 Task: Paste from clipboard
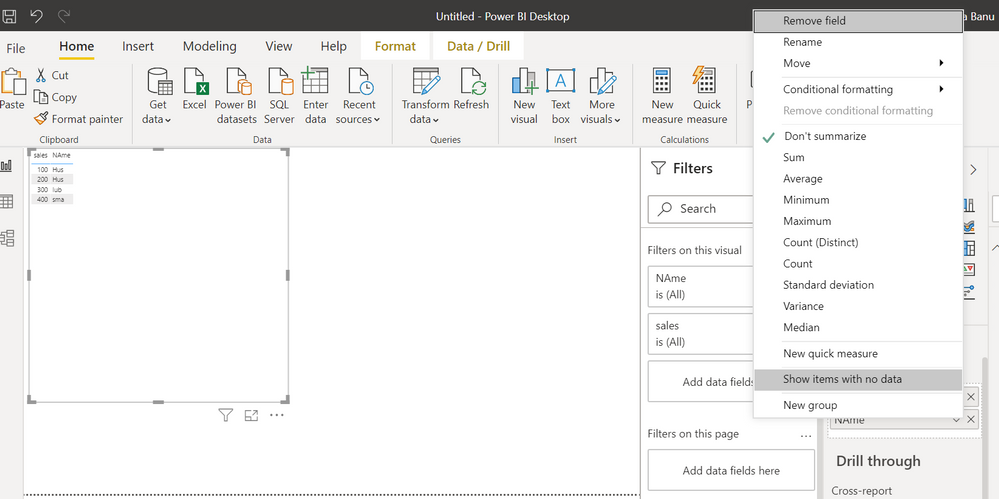(x=13, y=89)
